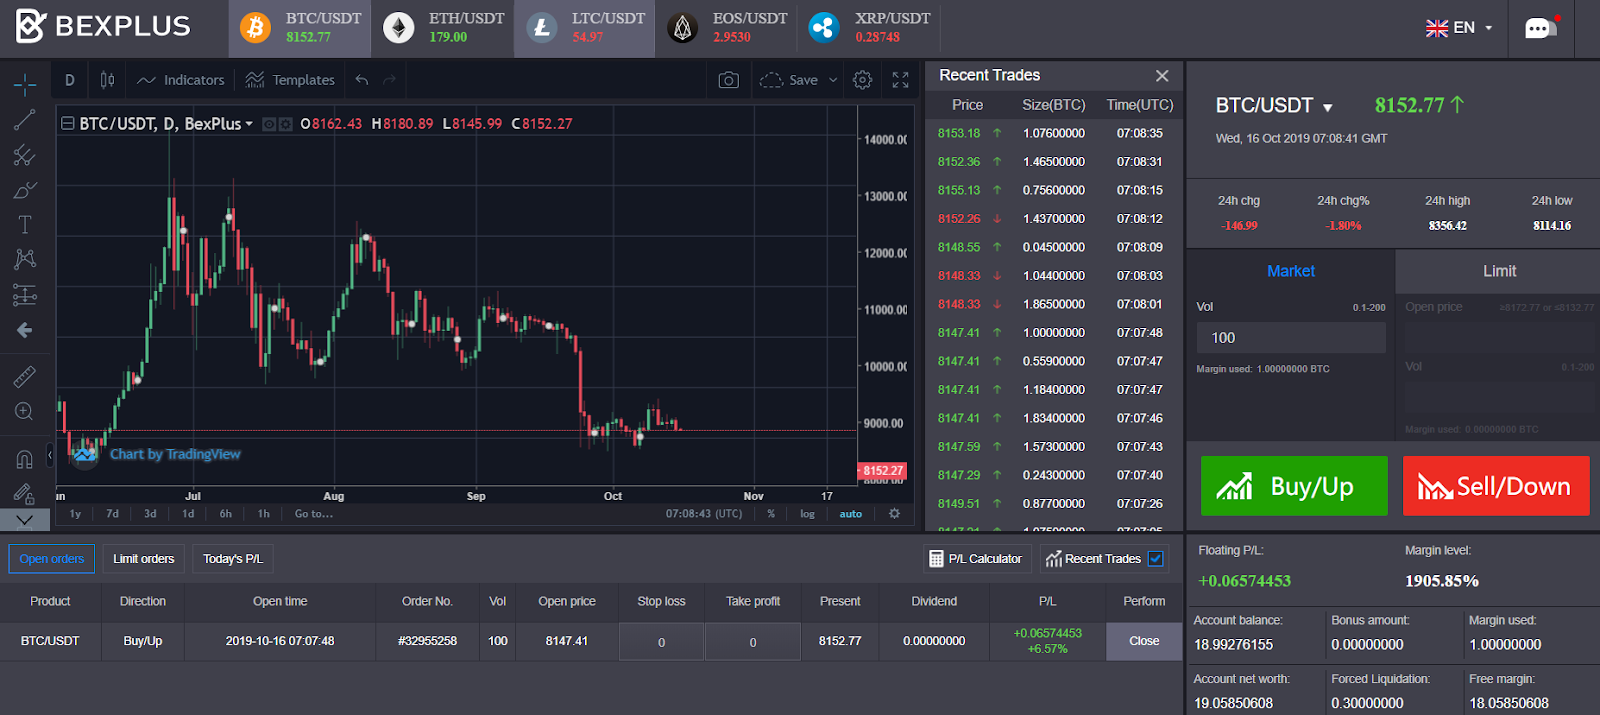The width and height of the screenshot is (1600, 715).
Task: Select the trend line drawing tool
Action: click(x=25, y=120)
